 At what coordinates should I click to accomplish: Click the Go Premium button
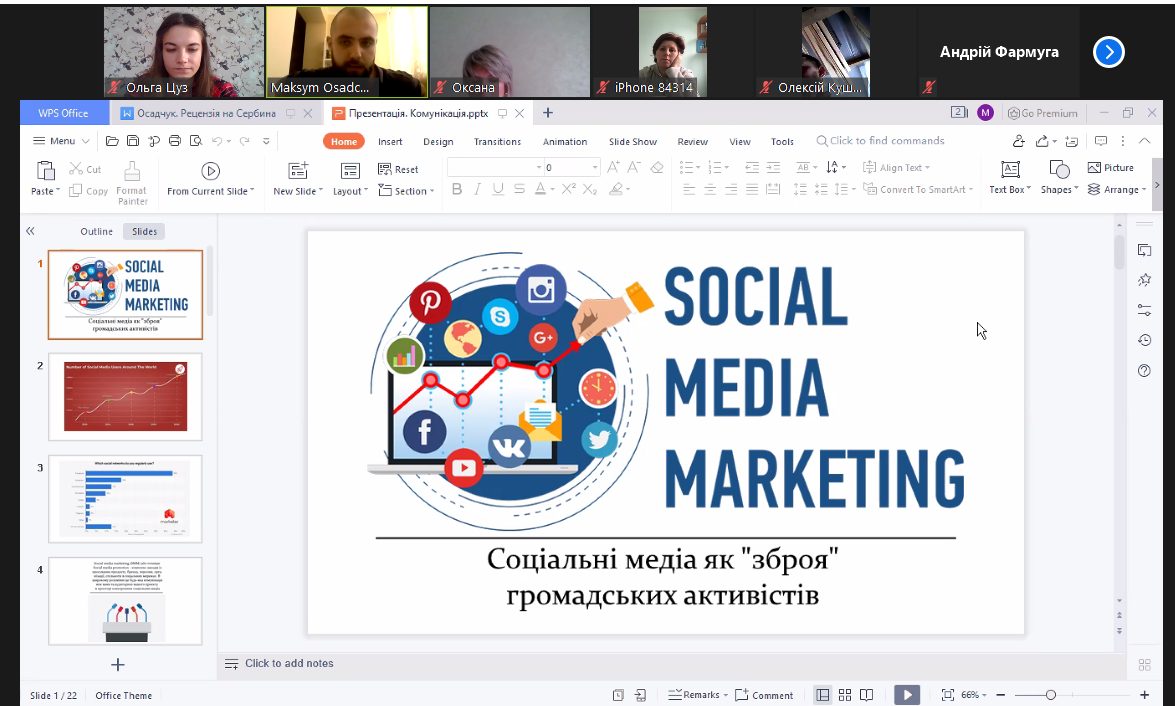coord(1042,113)
